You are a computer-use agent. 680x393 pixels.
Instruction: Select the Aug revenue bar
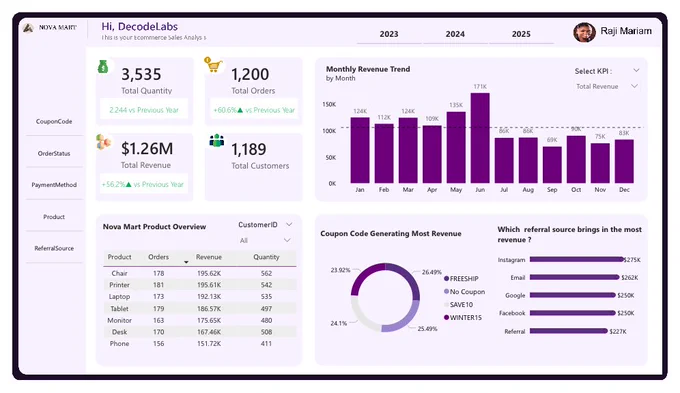[x=528, y=160]
